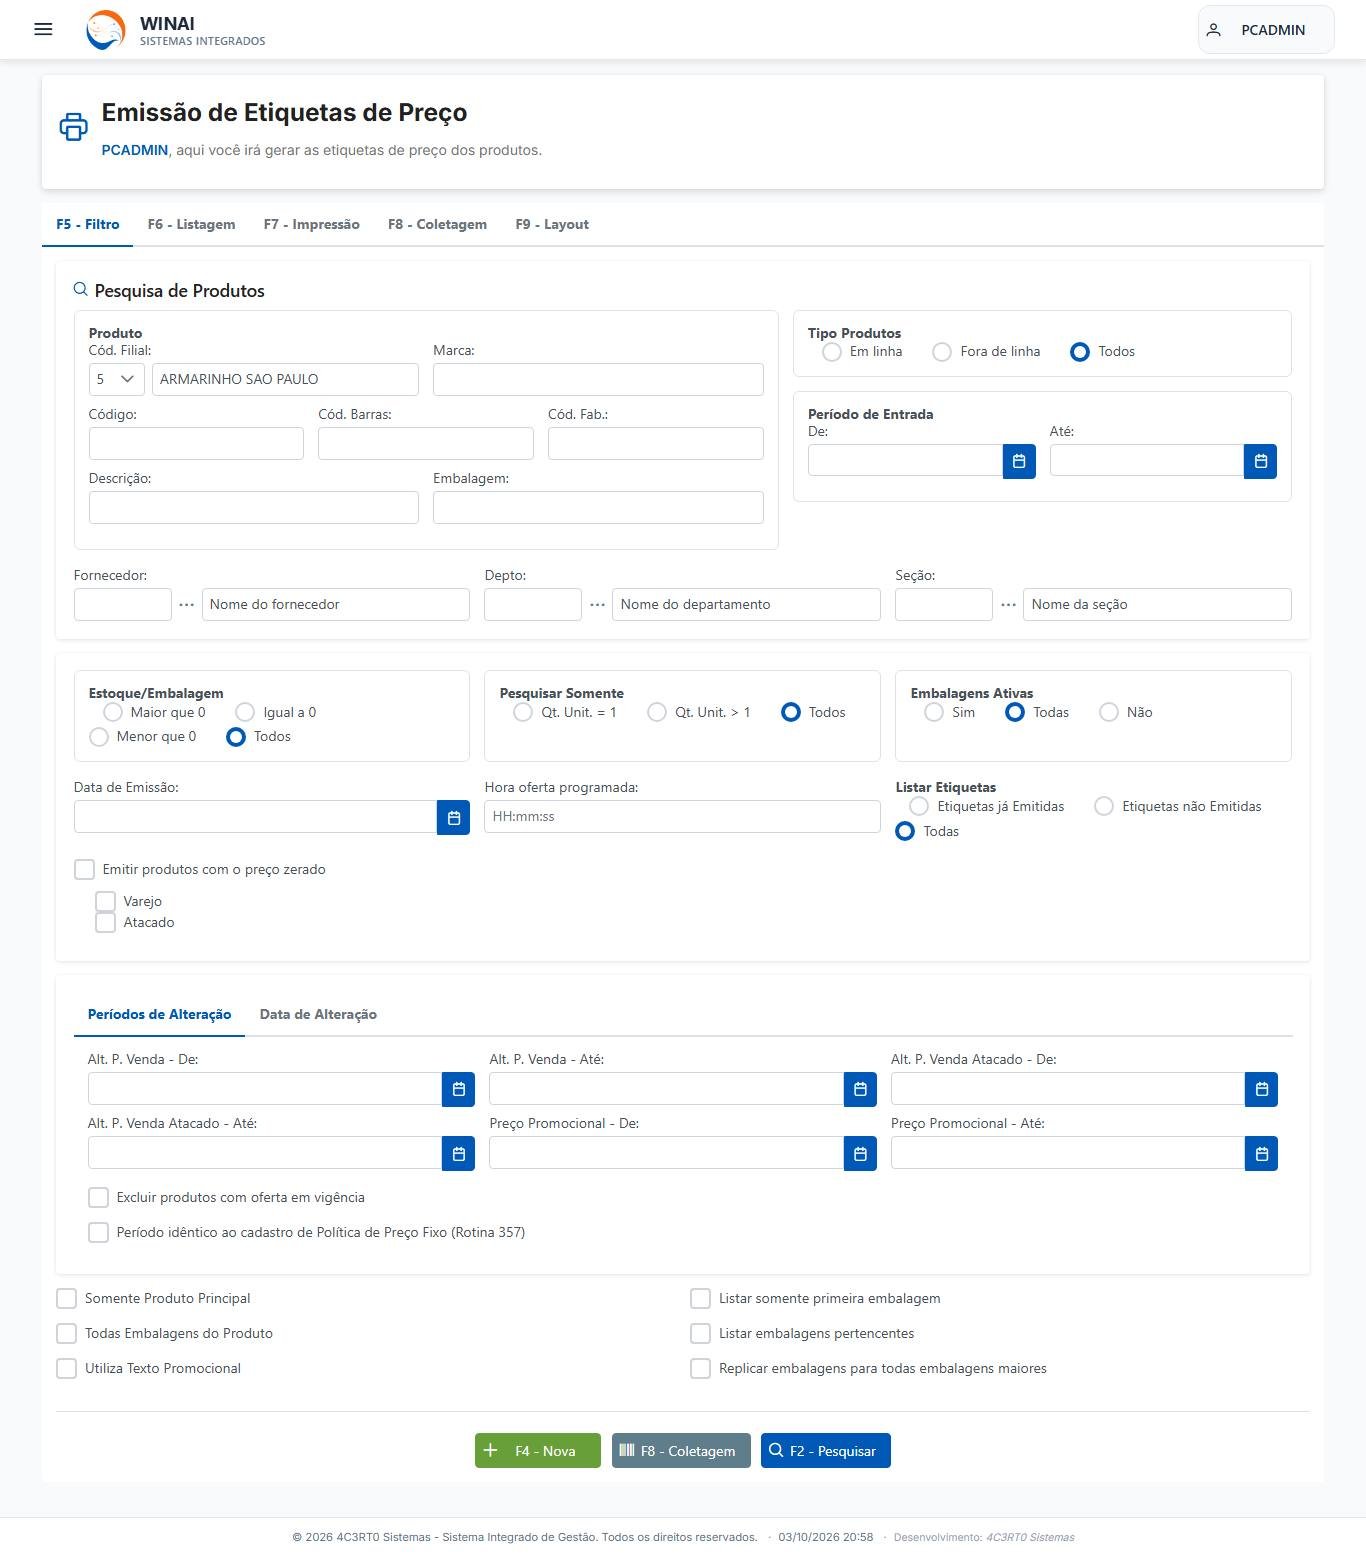
Task: Click the F4 - Nova button
Action: point(538,1451)
